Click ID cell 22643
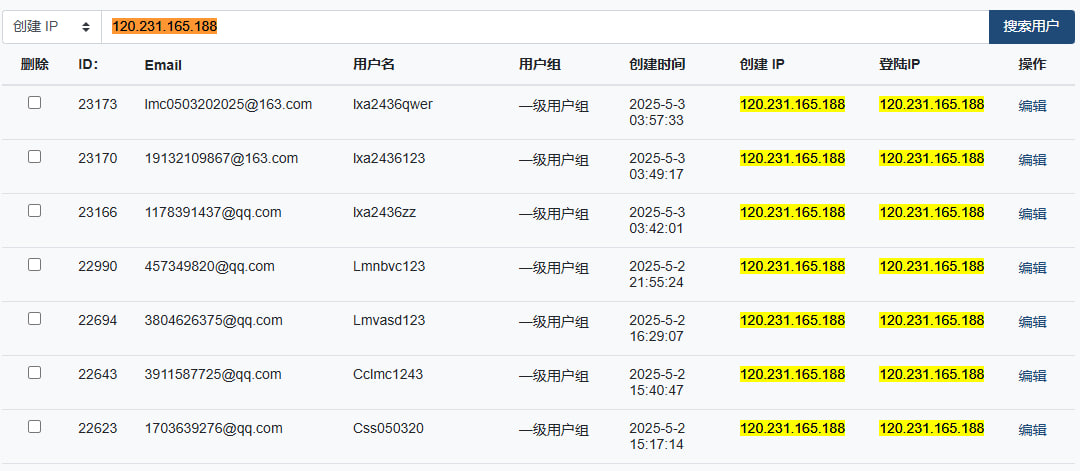The width and height of the screenshot is (1080, 471). (x=98, y=374)
